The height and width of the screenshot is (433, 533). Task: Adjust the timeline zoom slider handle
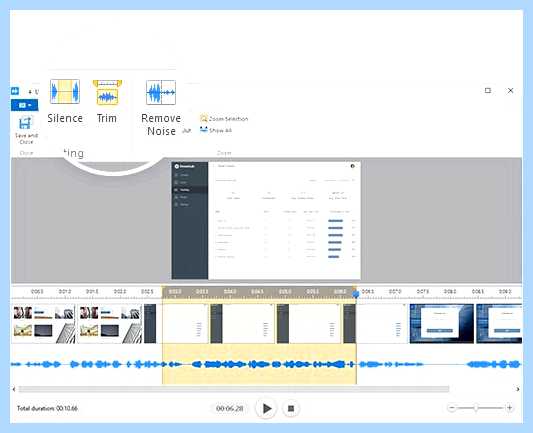coord(476,408)
